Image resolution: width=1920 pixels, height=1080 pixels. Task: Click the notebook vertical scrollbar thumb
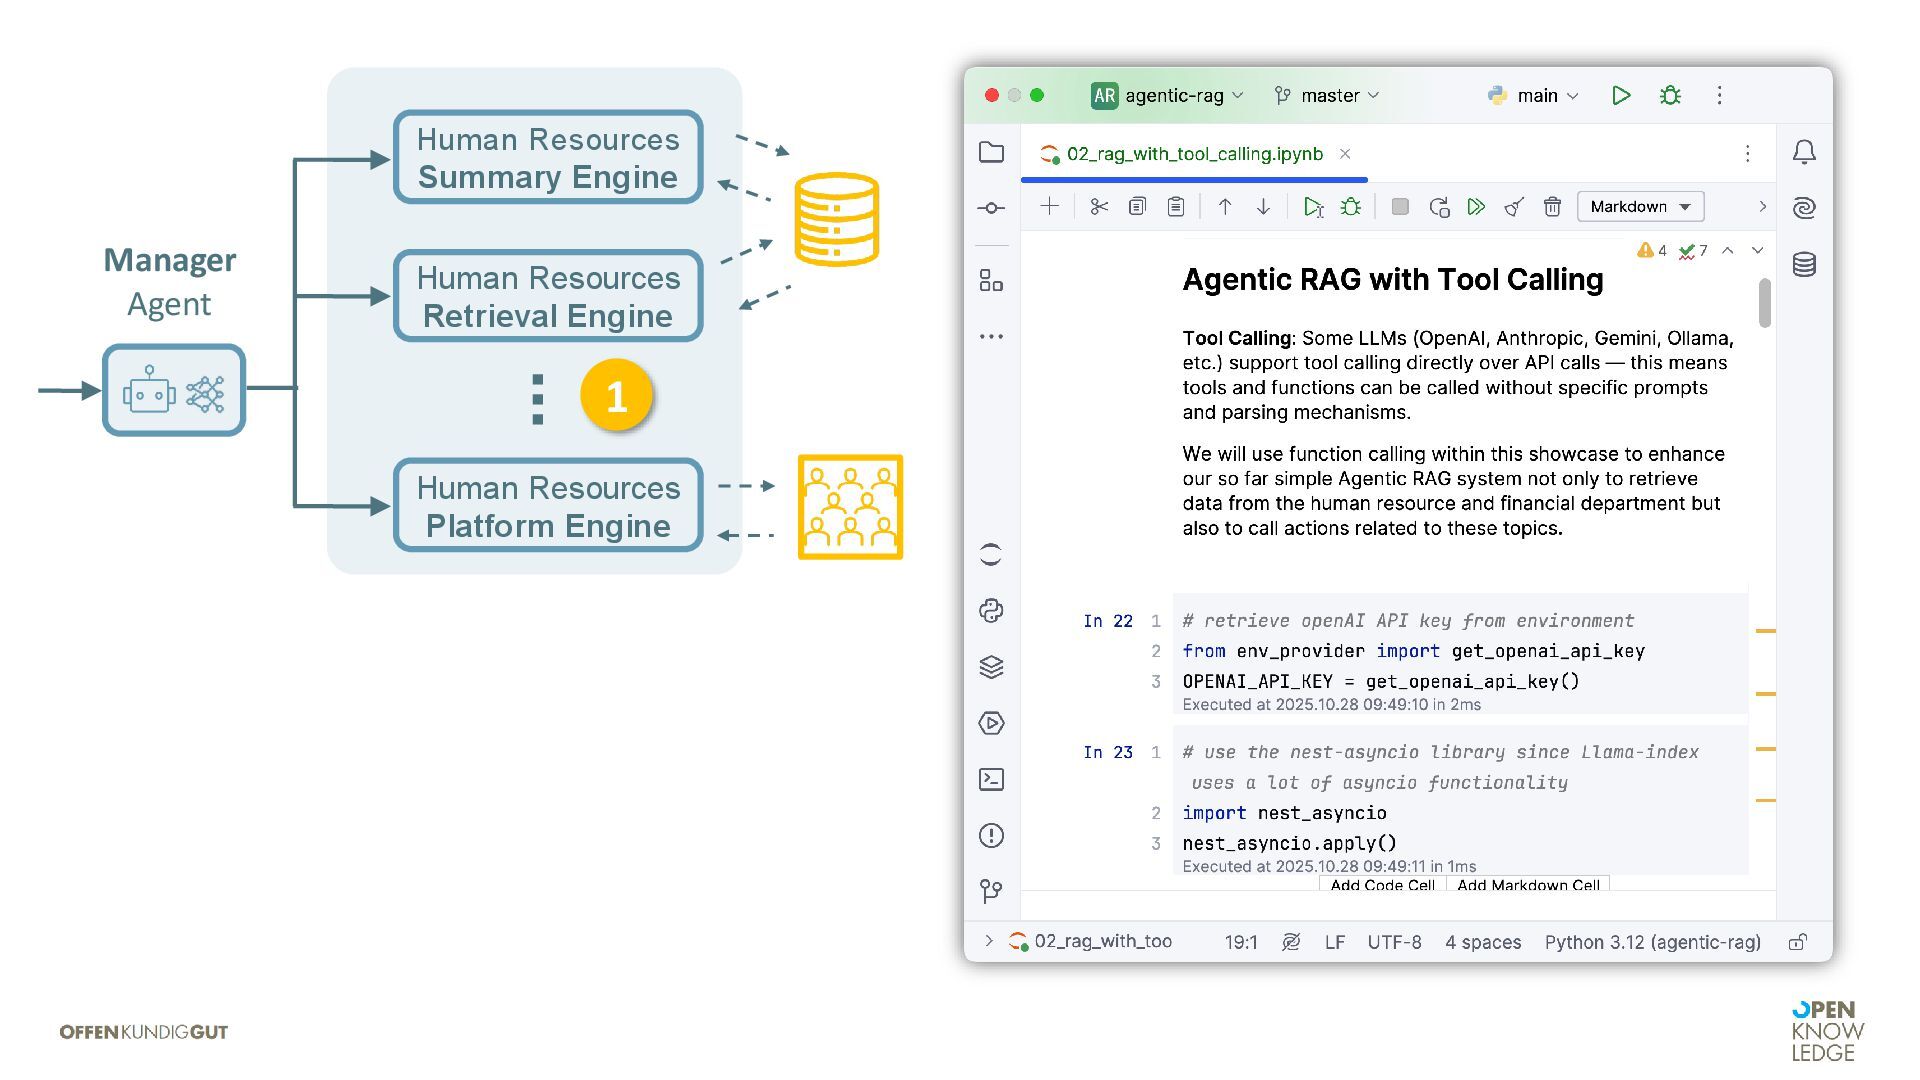(1765, 302)
